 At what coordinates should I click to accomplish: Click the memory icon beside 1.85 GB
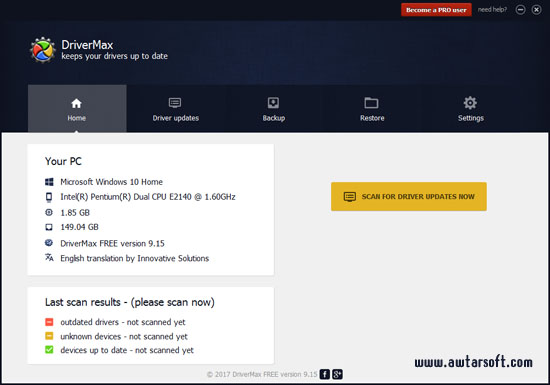pyautogui.click(x=49, y=212)
